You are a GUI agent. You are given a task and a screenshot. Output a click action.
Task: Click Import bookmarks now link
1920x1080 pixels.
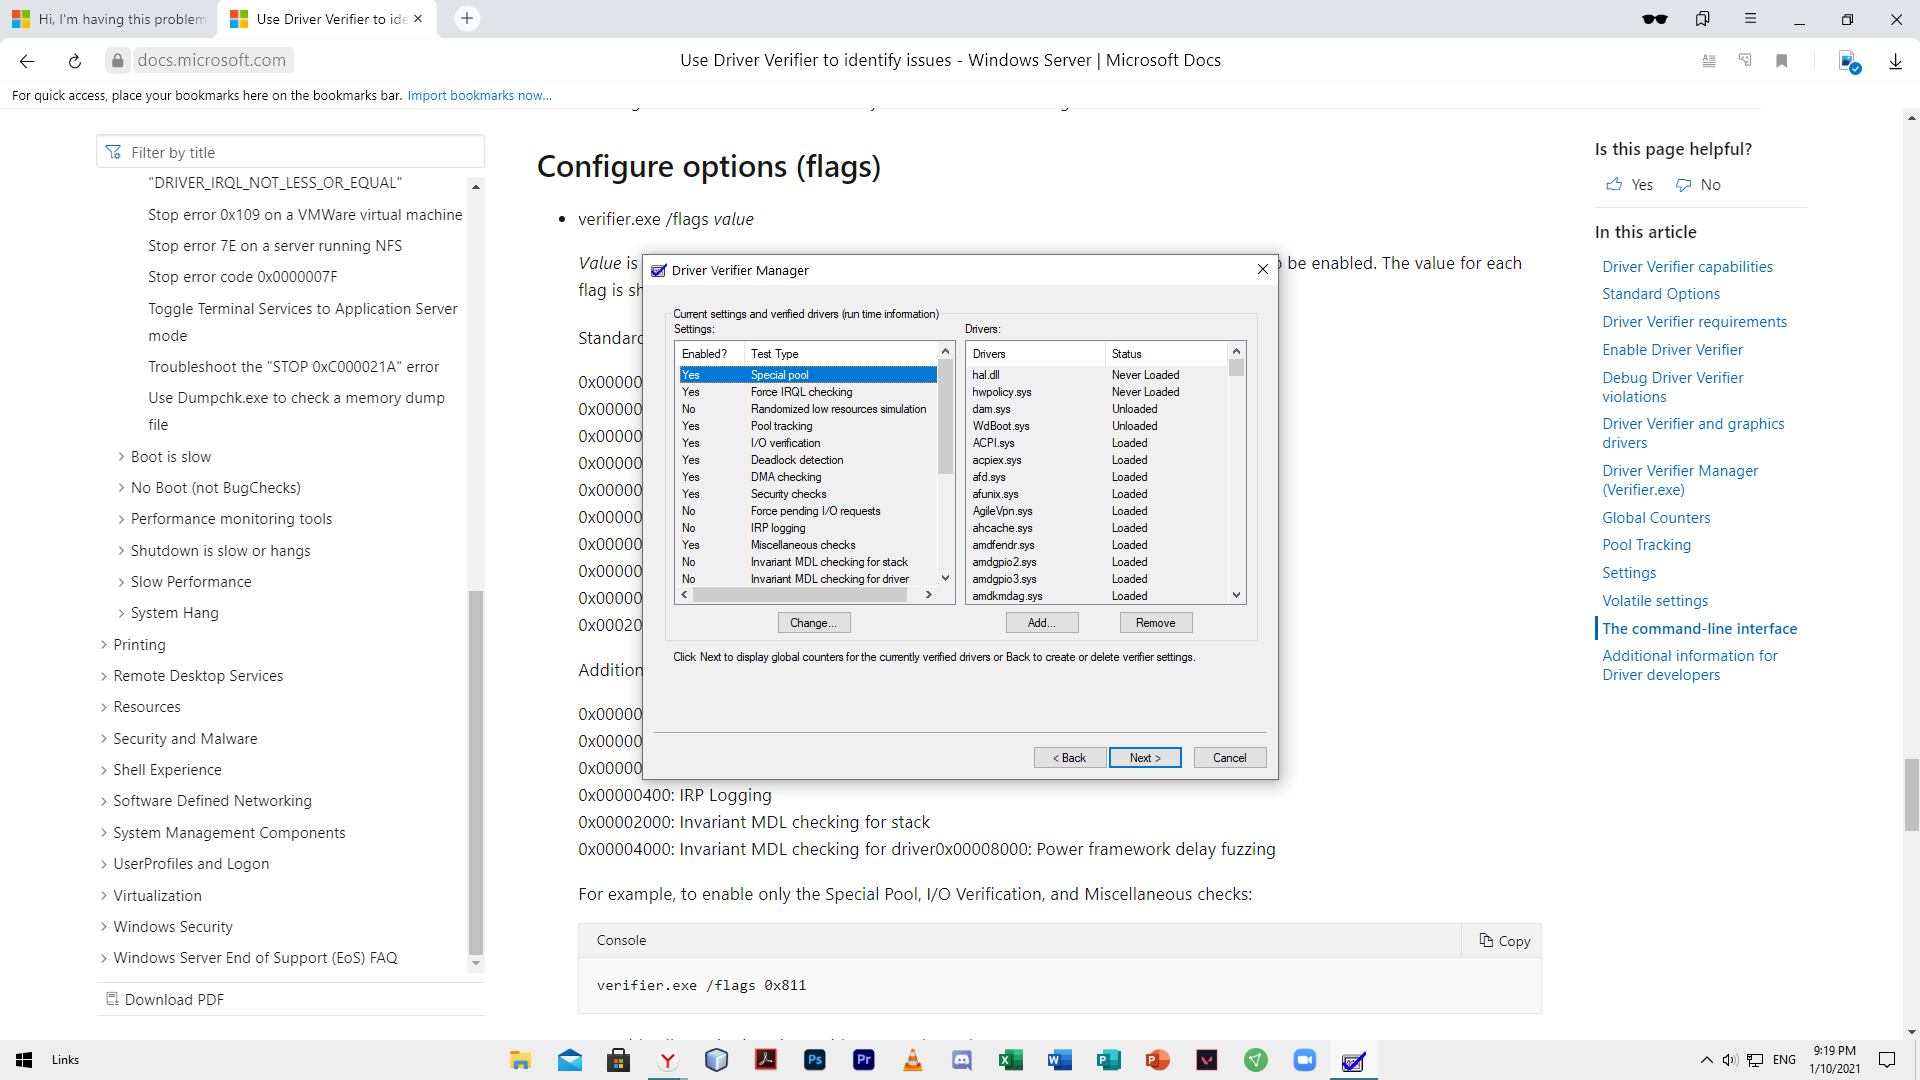(479, 96)
